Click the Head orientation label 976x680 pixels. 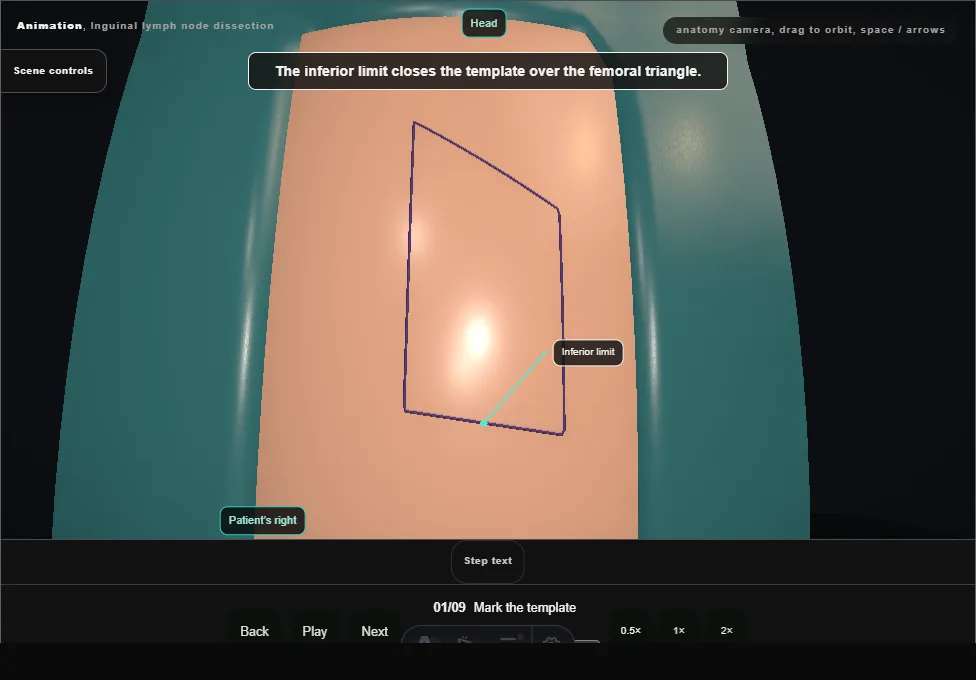[x=484, y=24]
